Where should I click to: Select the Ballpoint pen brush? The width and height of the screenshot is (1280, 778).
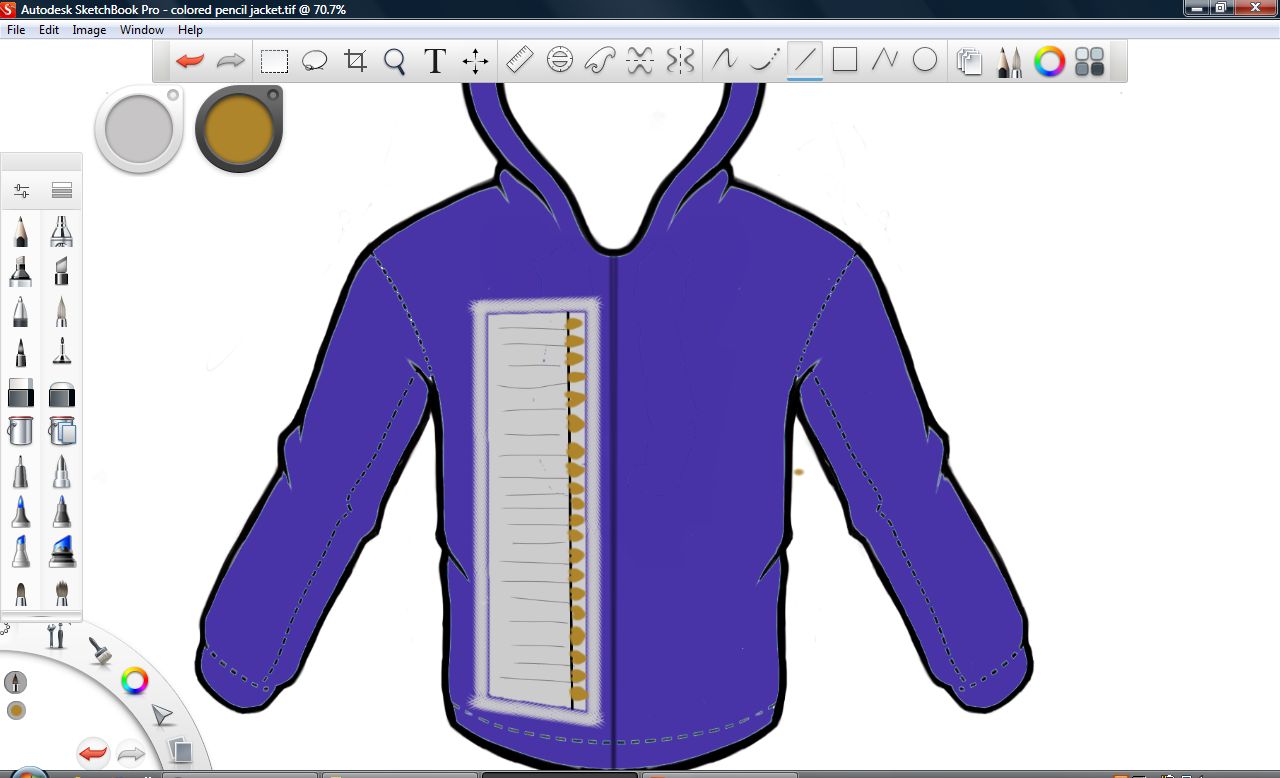point(21,311)
